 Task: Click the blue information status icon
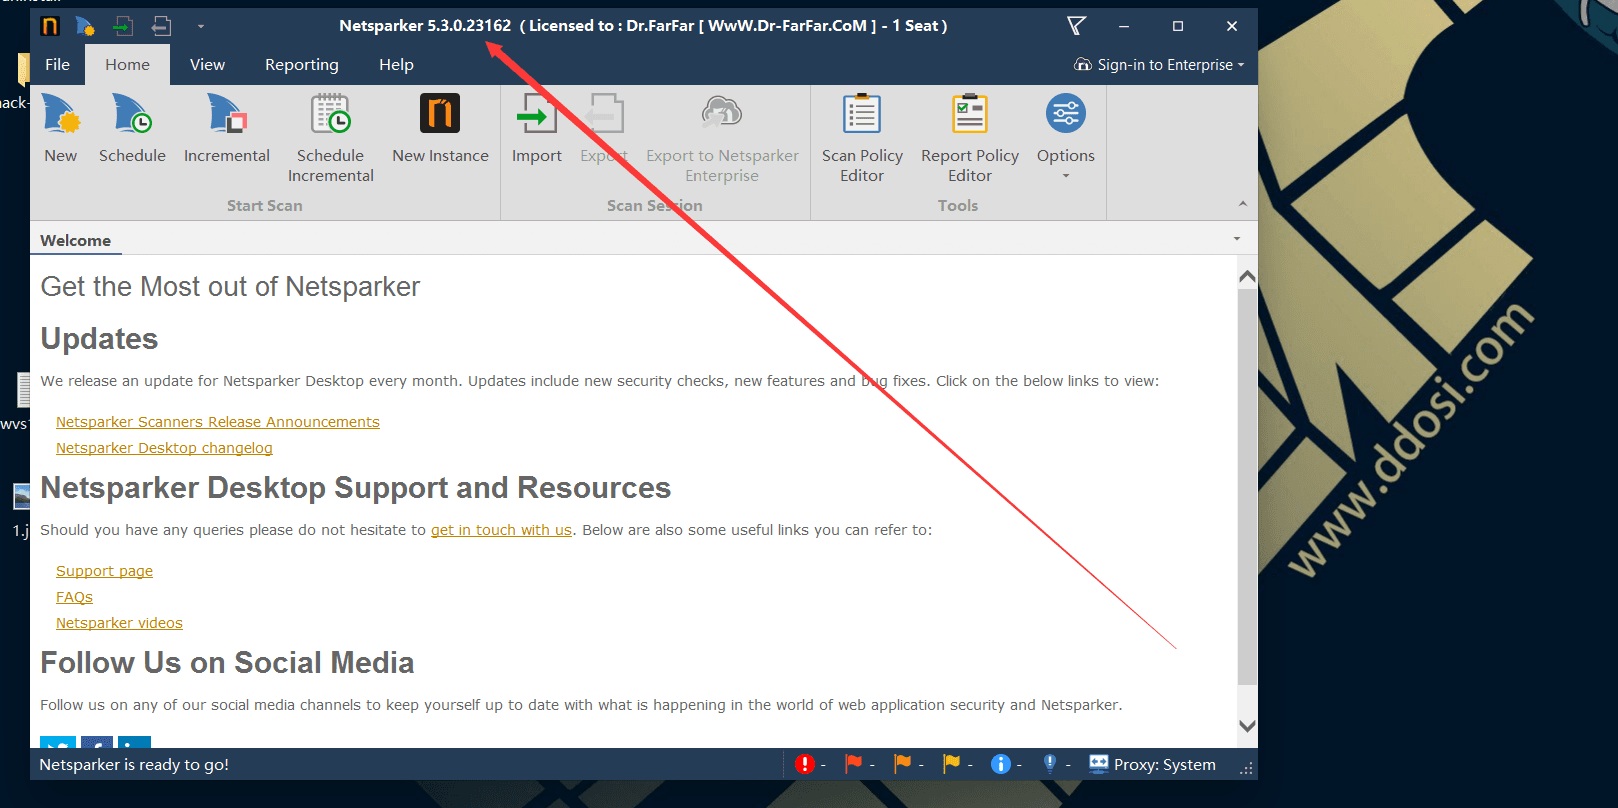click(1000, 764)
